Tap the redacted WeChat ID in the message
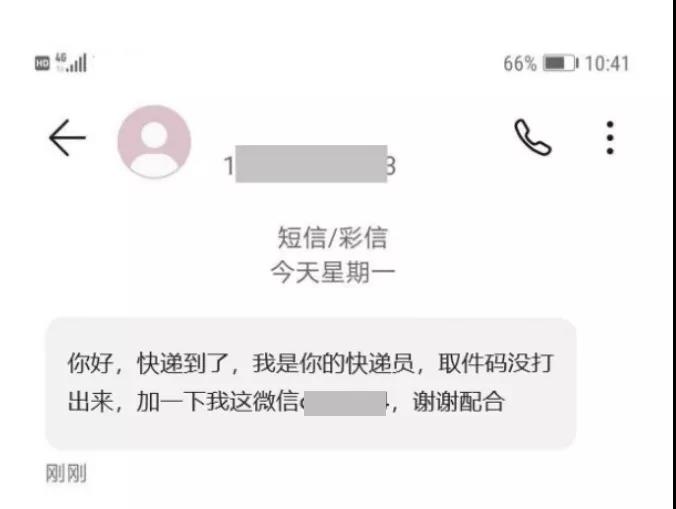 tap(345, 403)
